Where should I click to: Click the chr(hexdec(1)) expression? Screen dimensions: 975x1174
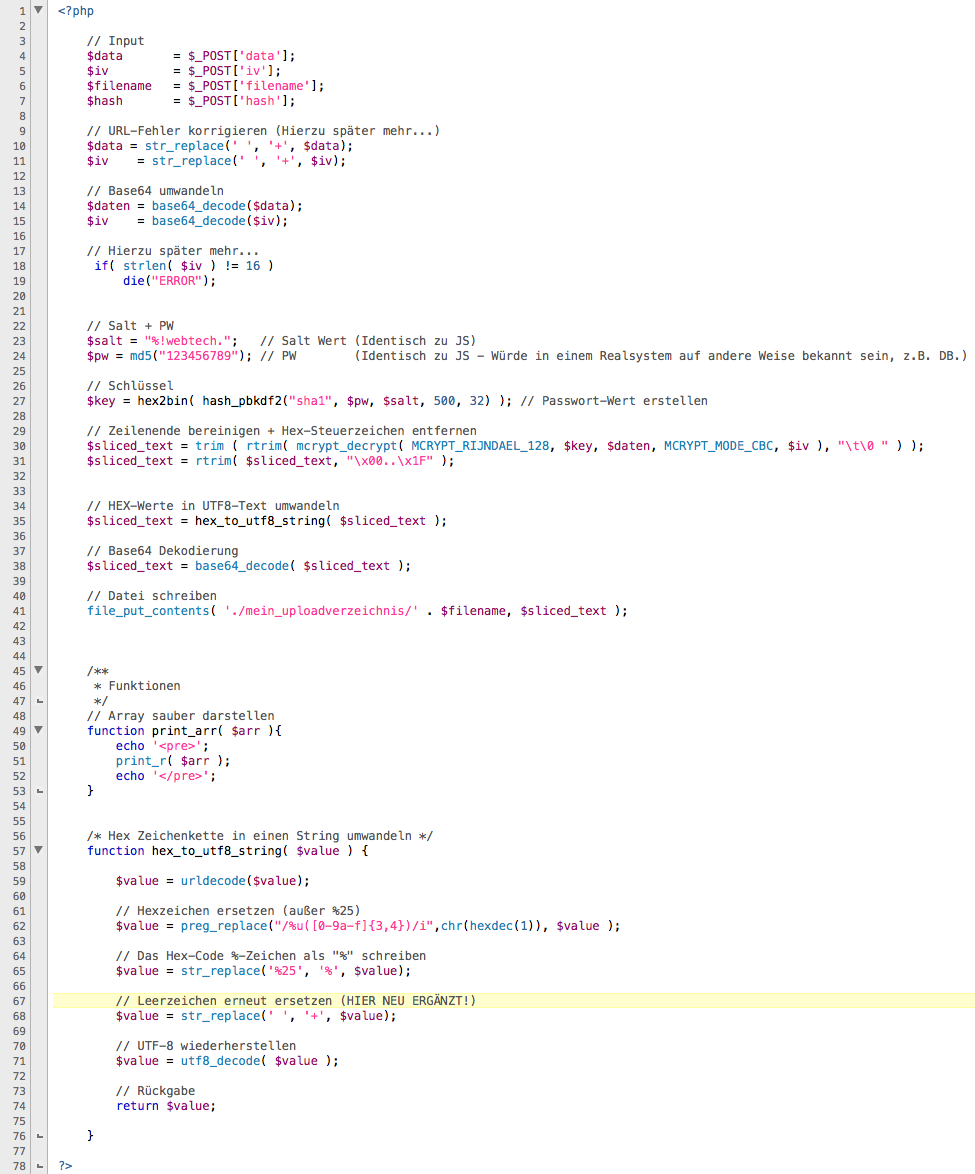[x=491, y=926]
